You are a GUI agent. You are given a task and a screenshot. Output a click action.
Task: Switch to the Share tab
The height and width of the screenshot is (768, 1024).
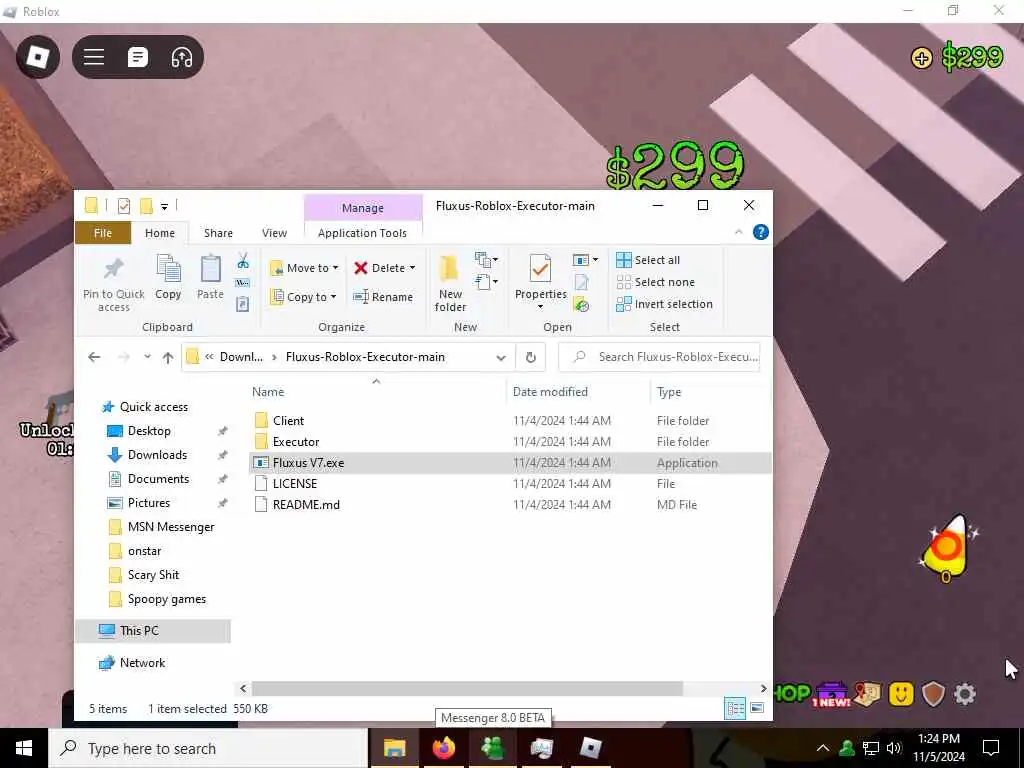pos(218,233)
